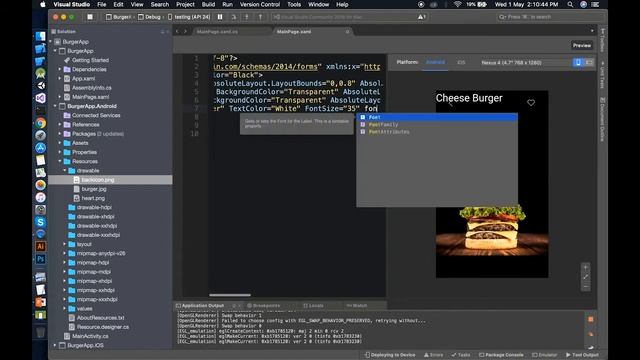The height and width of the screenshot is (360, 640).
Task: Open the Locals pad tab
Action: 313,306
